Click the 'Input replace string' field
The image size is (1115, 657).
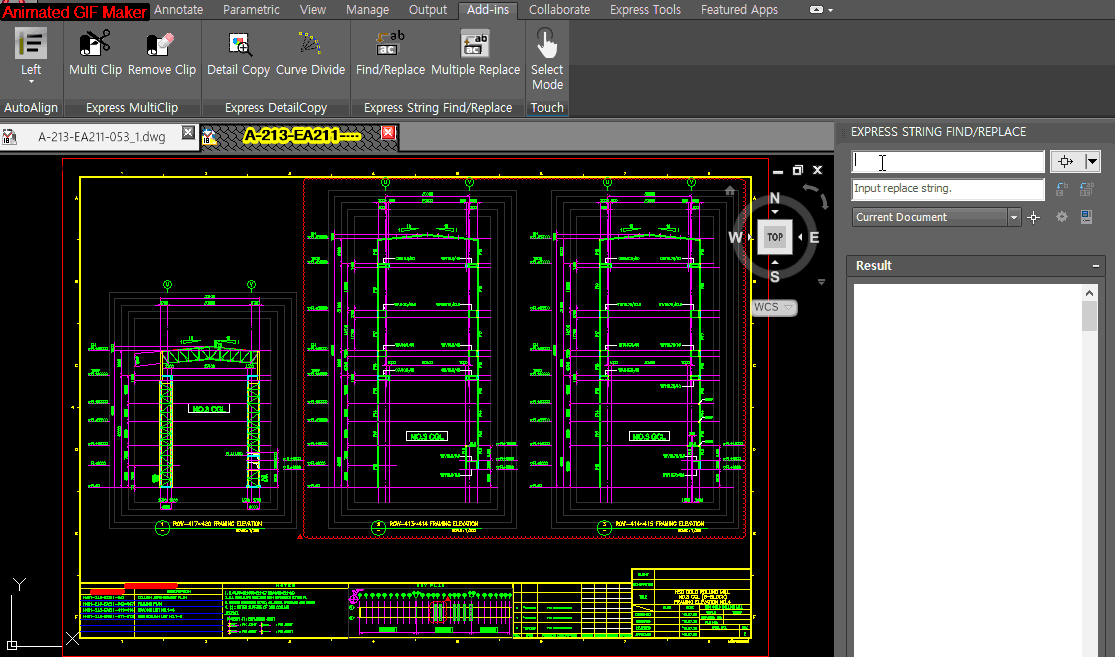pos(947,189)
